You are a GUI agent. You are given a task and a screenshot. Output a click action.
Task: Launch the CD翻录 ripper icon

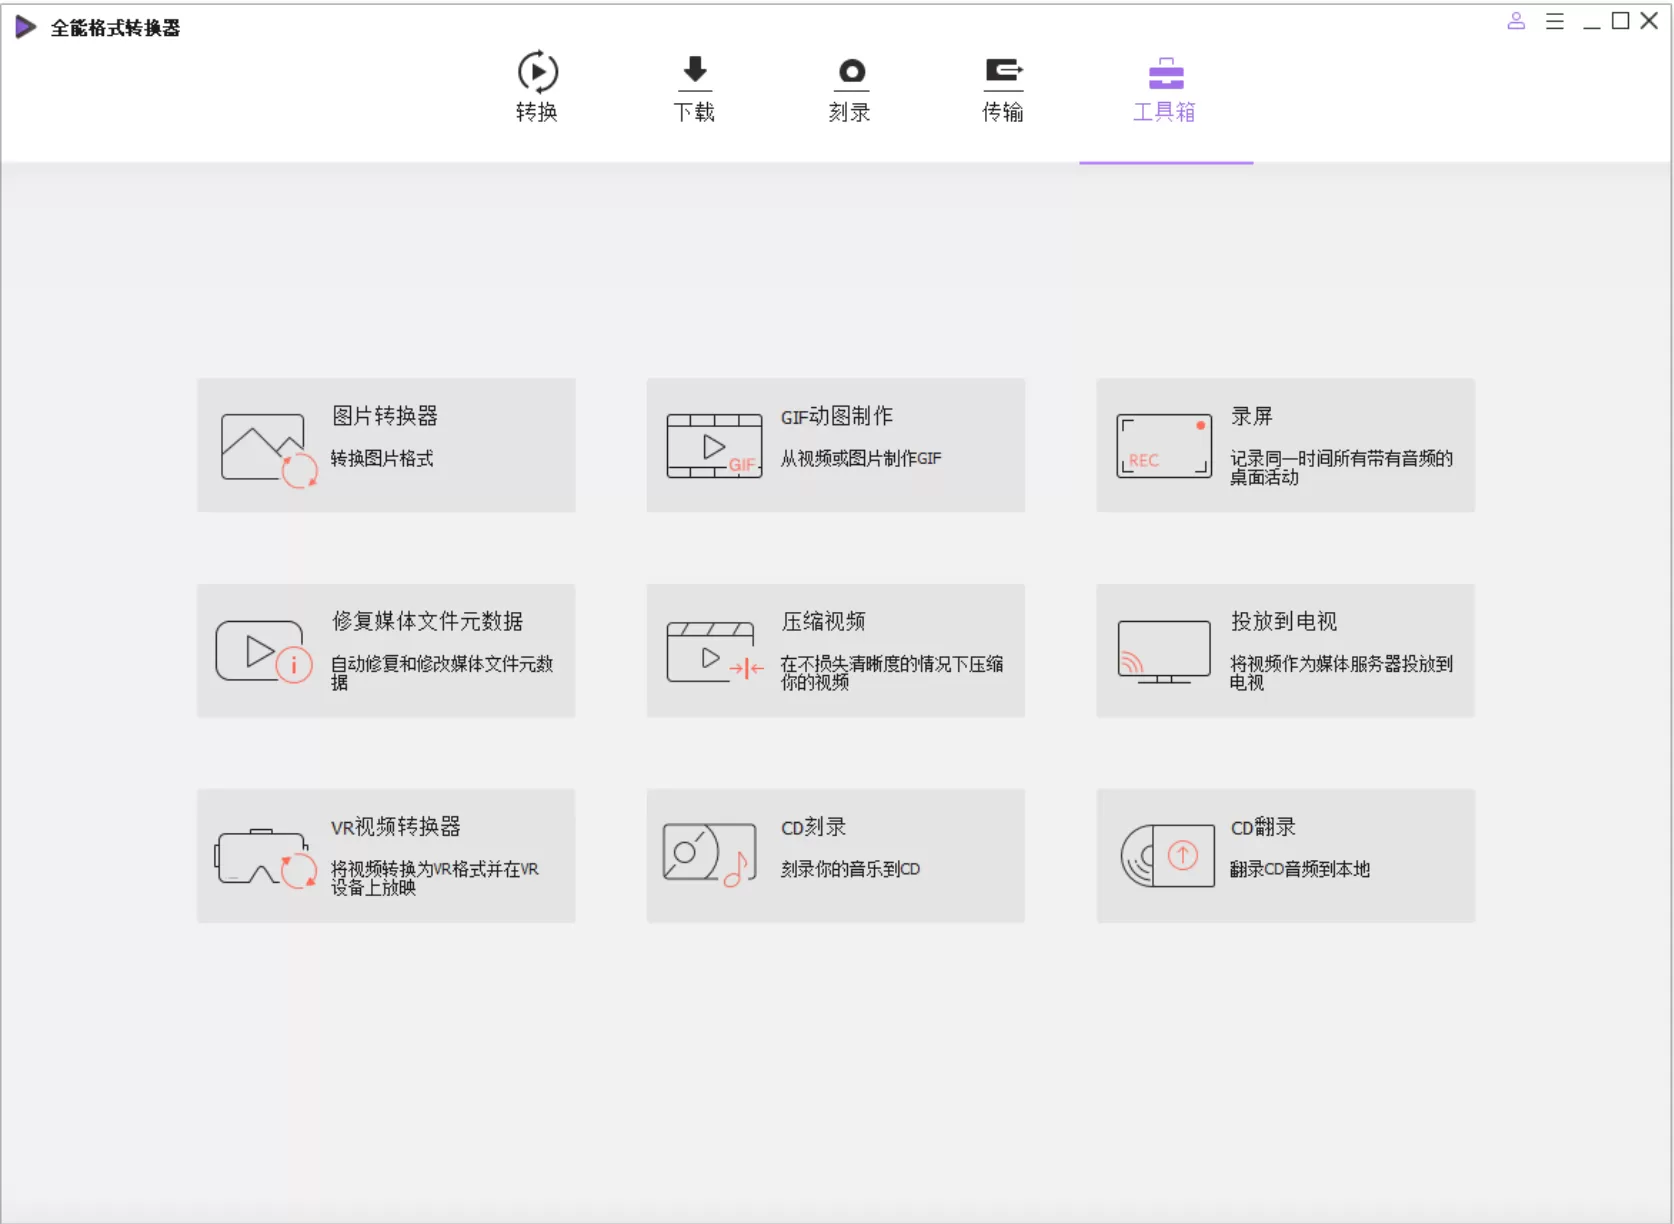1167,856
